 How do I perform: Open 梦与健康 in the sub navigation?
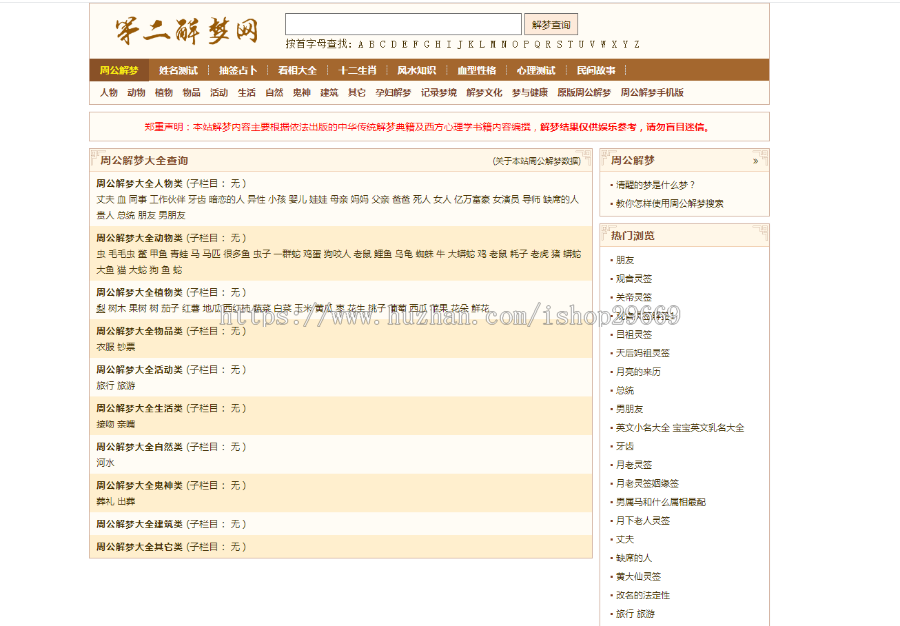[x=530, y=92]
